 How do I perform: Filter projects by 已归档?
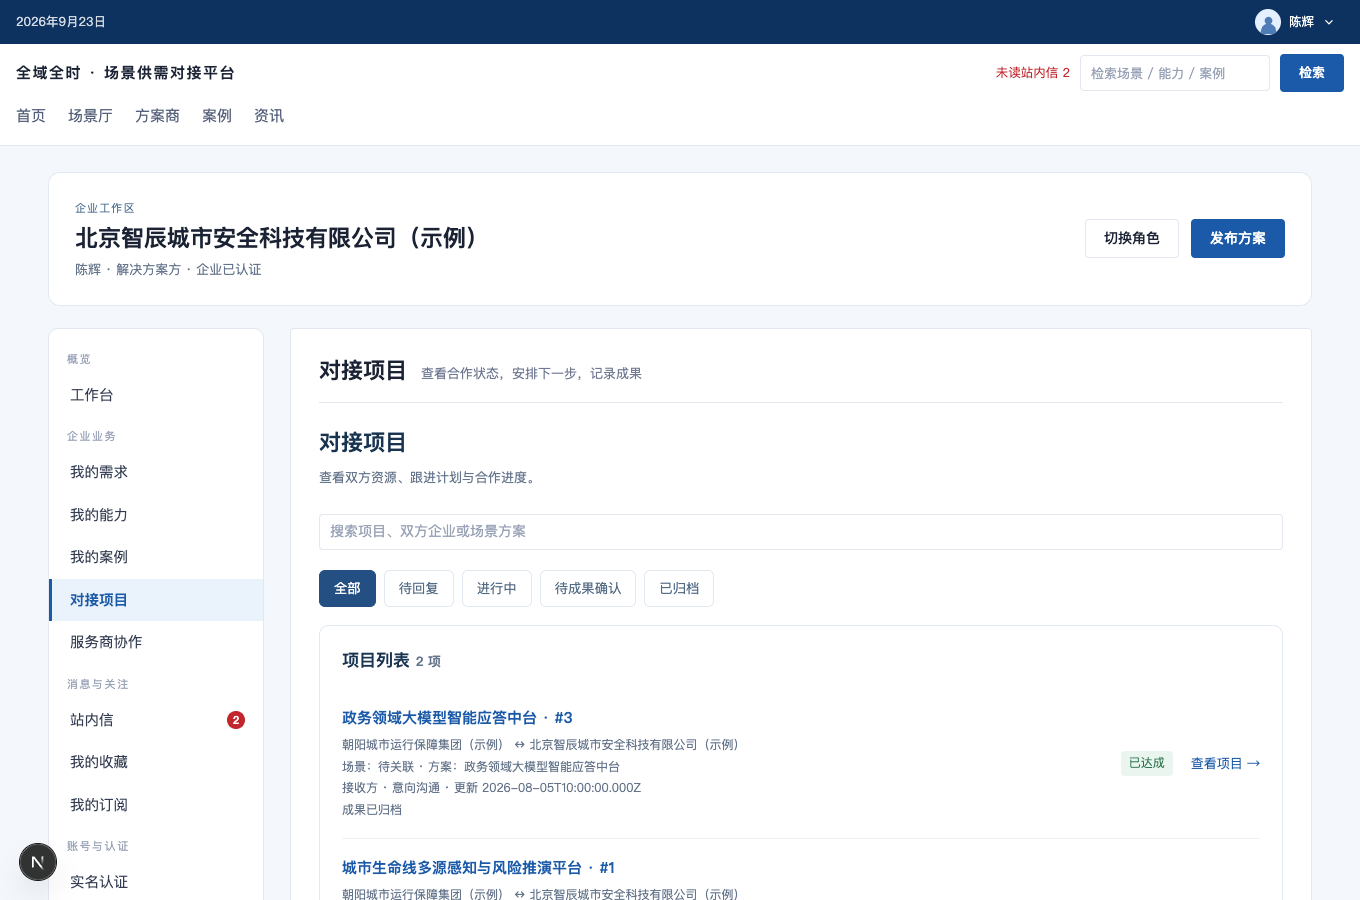pyautogui.click(x=679, y=588)
